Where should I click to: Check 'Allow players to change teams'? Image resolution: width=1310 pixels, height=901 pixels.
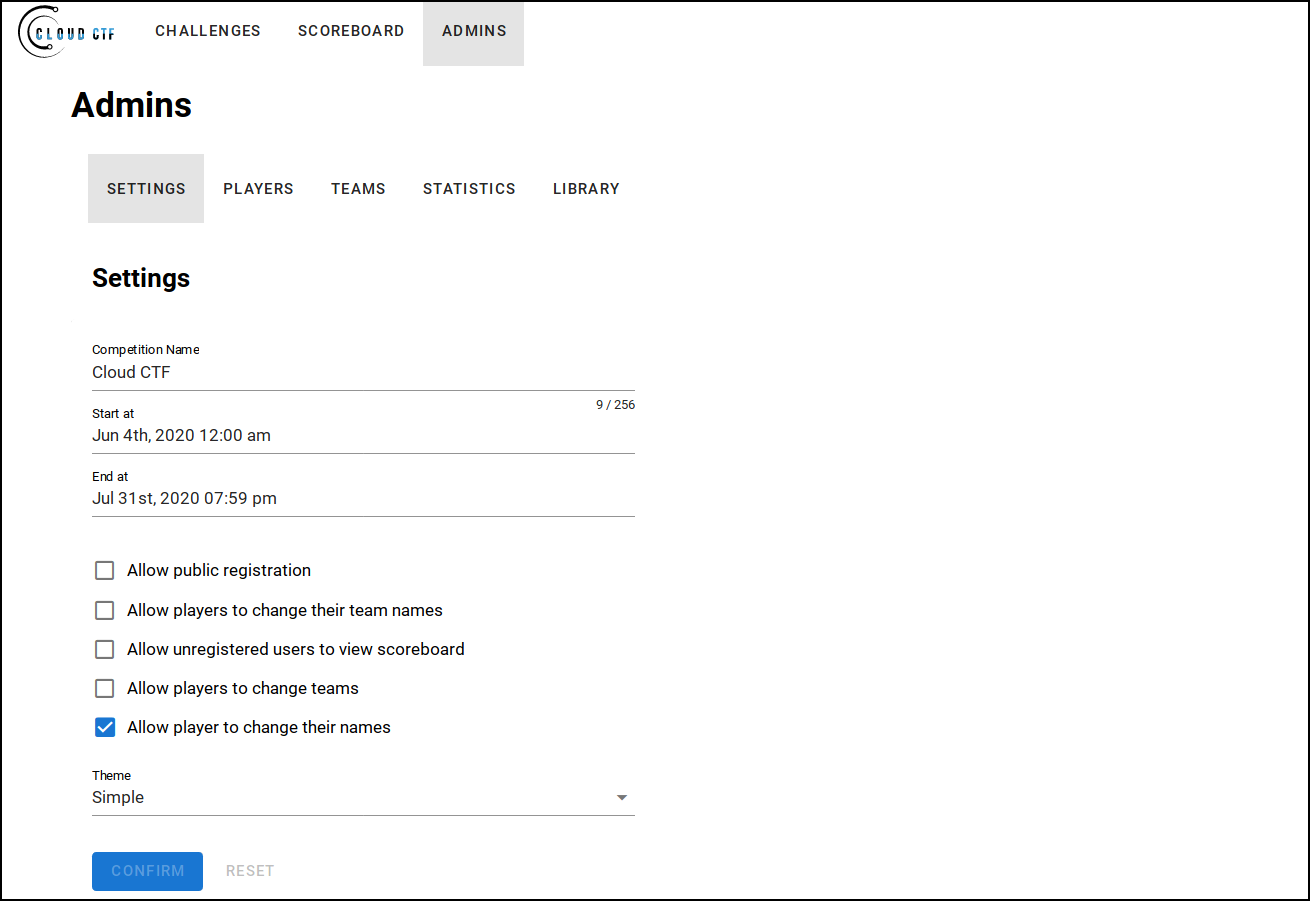[x=104, y=688]
